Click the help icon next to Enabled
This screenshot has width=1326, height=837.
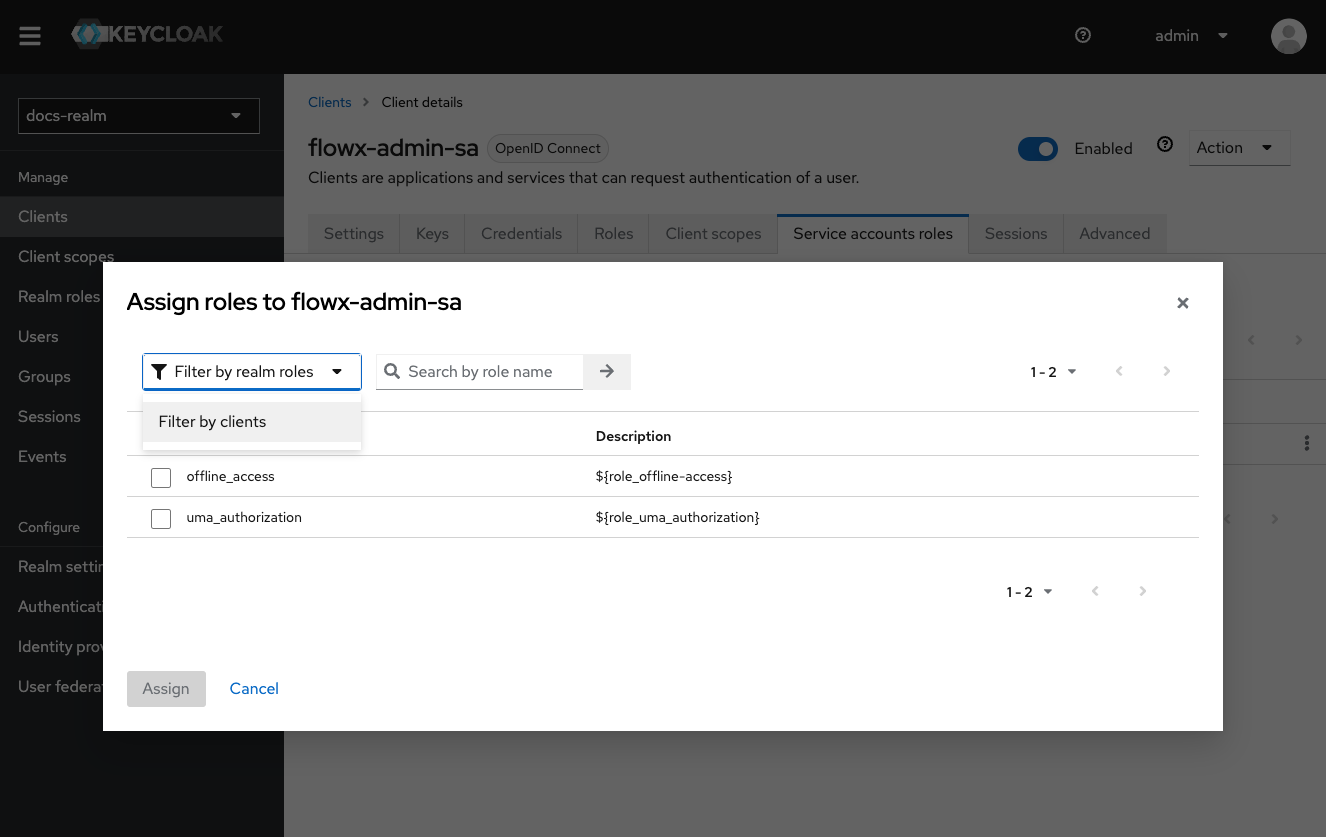coord(1164,144)
